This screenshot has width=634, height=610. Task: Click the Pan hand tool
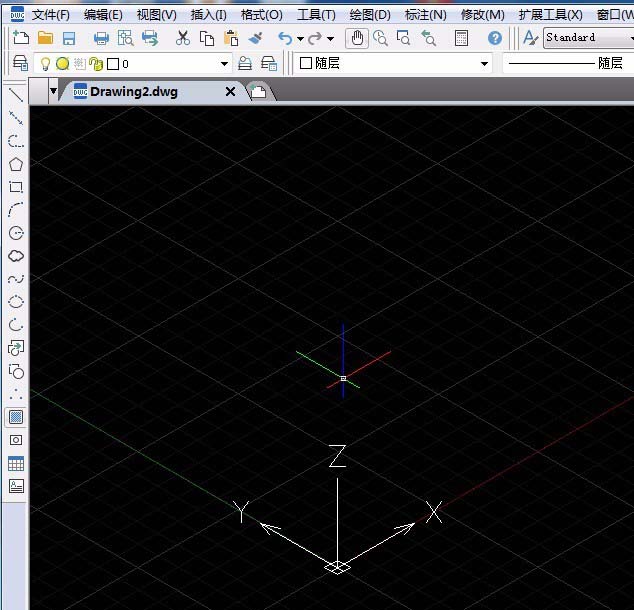(358, 38)
